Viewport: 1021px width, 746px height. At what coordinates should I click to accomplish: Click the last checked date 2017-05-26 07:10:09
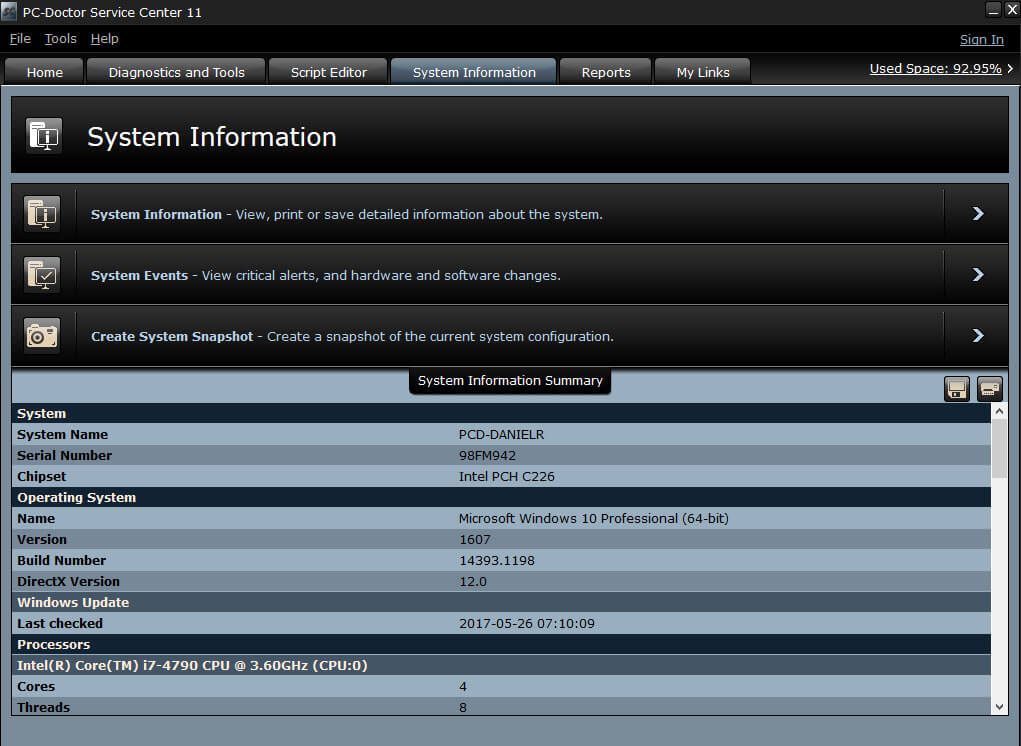527,623
